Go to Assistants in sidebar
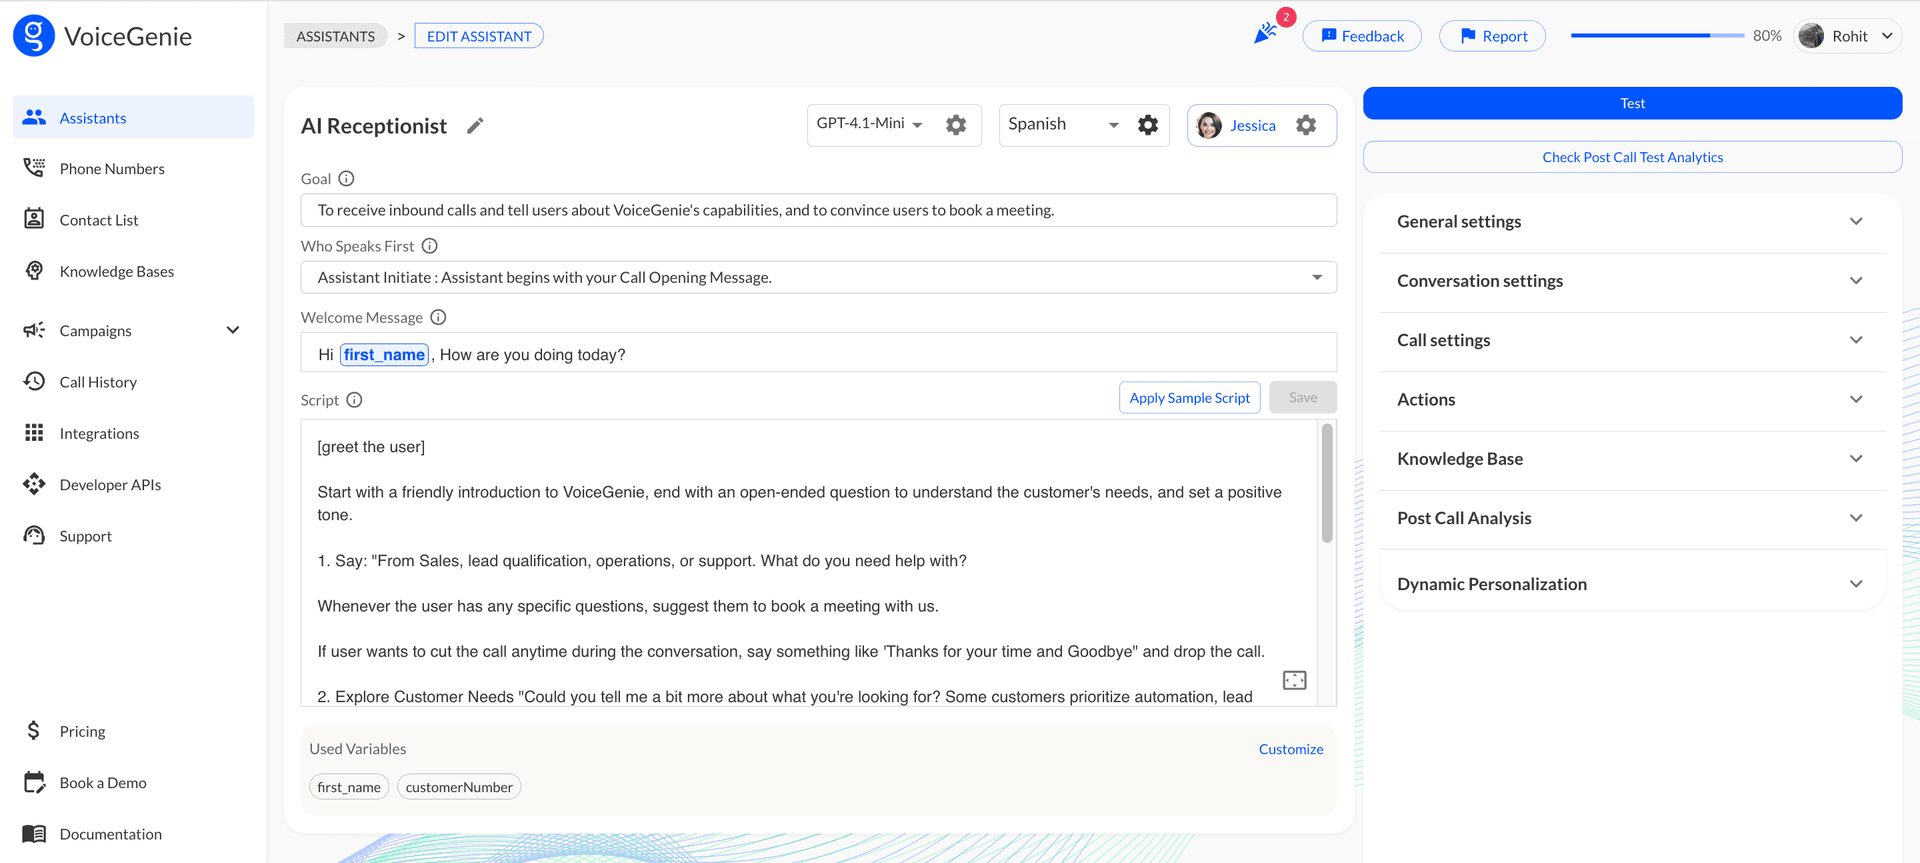This screenshot has height=863, width=1920. coord(133,117)
